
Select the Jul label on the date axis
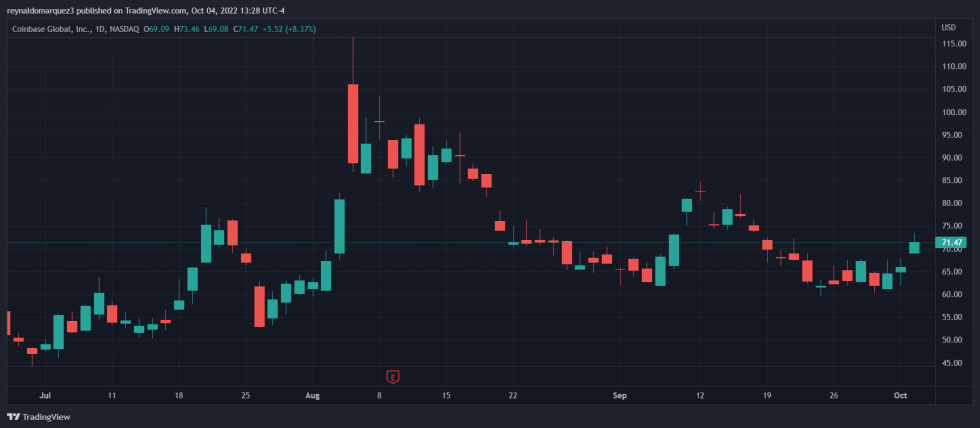point(44,396)
